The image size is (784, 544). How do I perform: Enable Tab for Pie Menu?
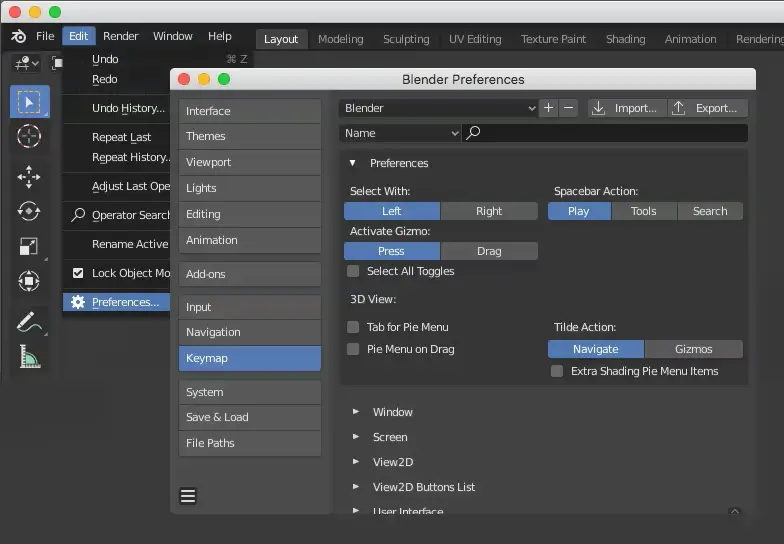(x=353, y=327)
